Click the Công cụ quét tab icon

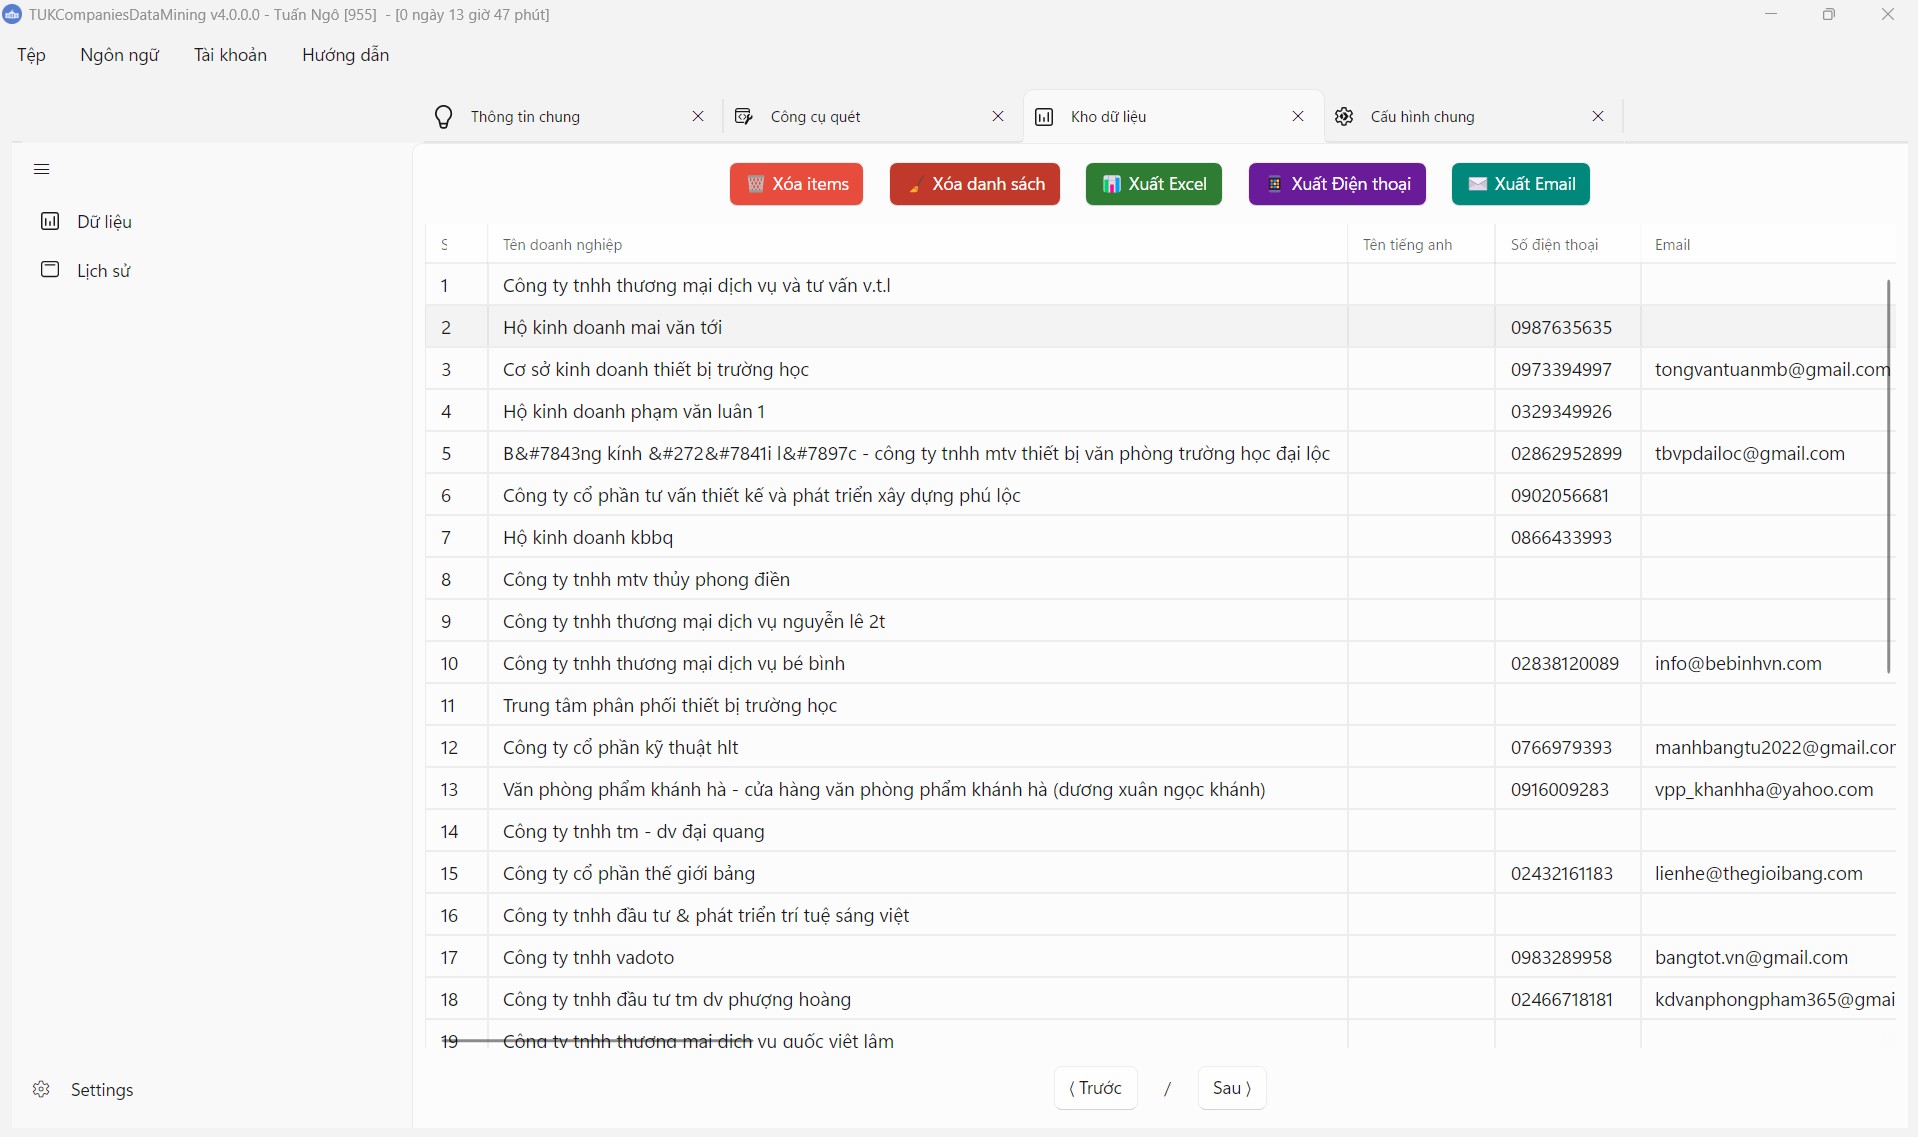[x=744, y=117]
